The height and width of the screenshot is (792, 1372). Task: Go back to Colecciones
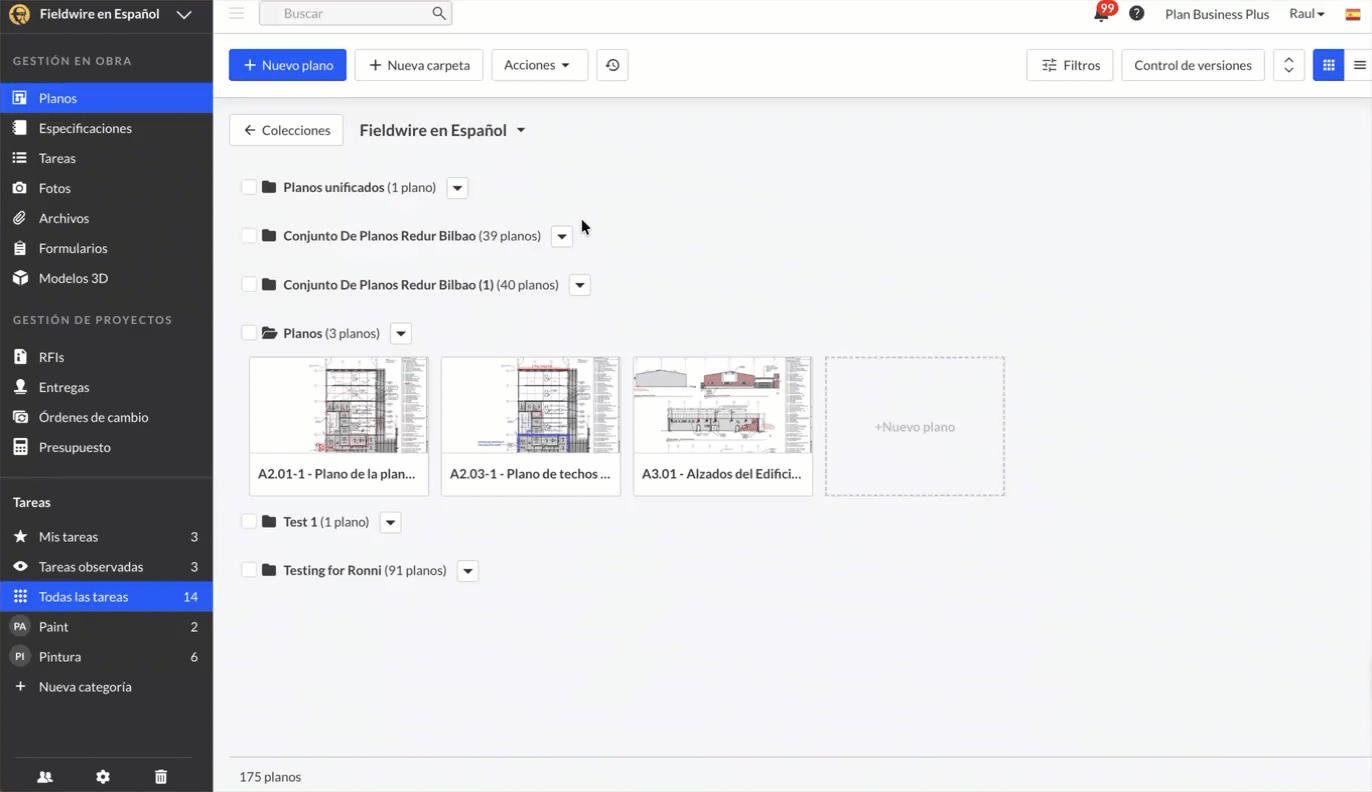pos(286,130)
